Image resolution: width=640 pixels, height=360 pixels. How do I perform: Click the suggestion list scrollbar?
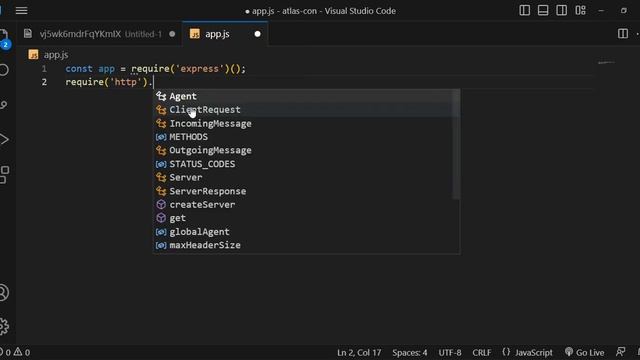[x=456, y=145]
